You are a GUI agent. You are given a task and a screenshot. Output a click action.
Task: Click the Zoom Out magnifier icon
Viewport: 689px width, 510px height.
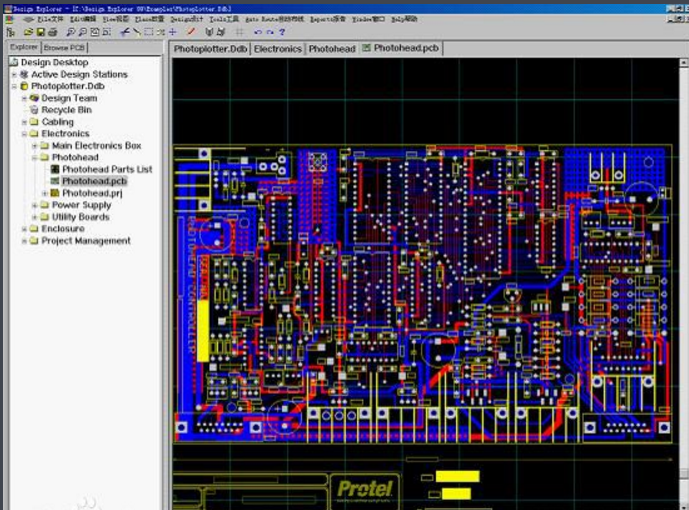click(83, 32)
